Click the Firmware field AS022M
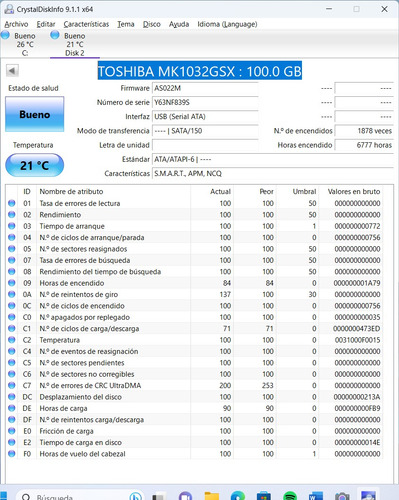This screenshot has width=399, height=500. (x=205, y=88)
